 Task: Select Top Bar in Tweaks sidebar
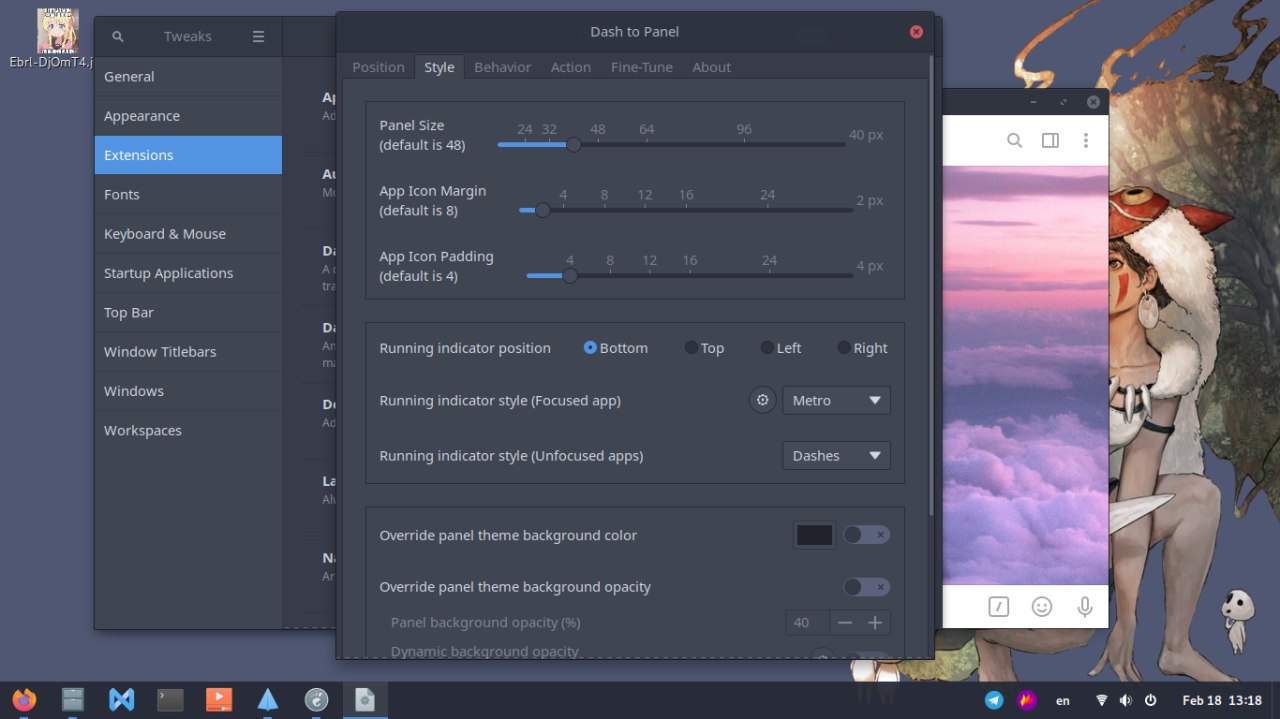coord(188,312)
